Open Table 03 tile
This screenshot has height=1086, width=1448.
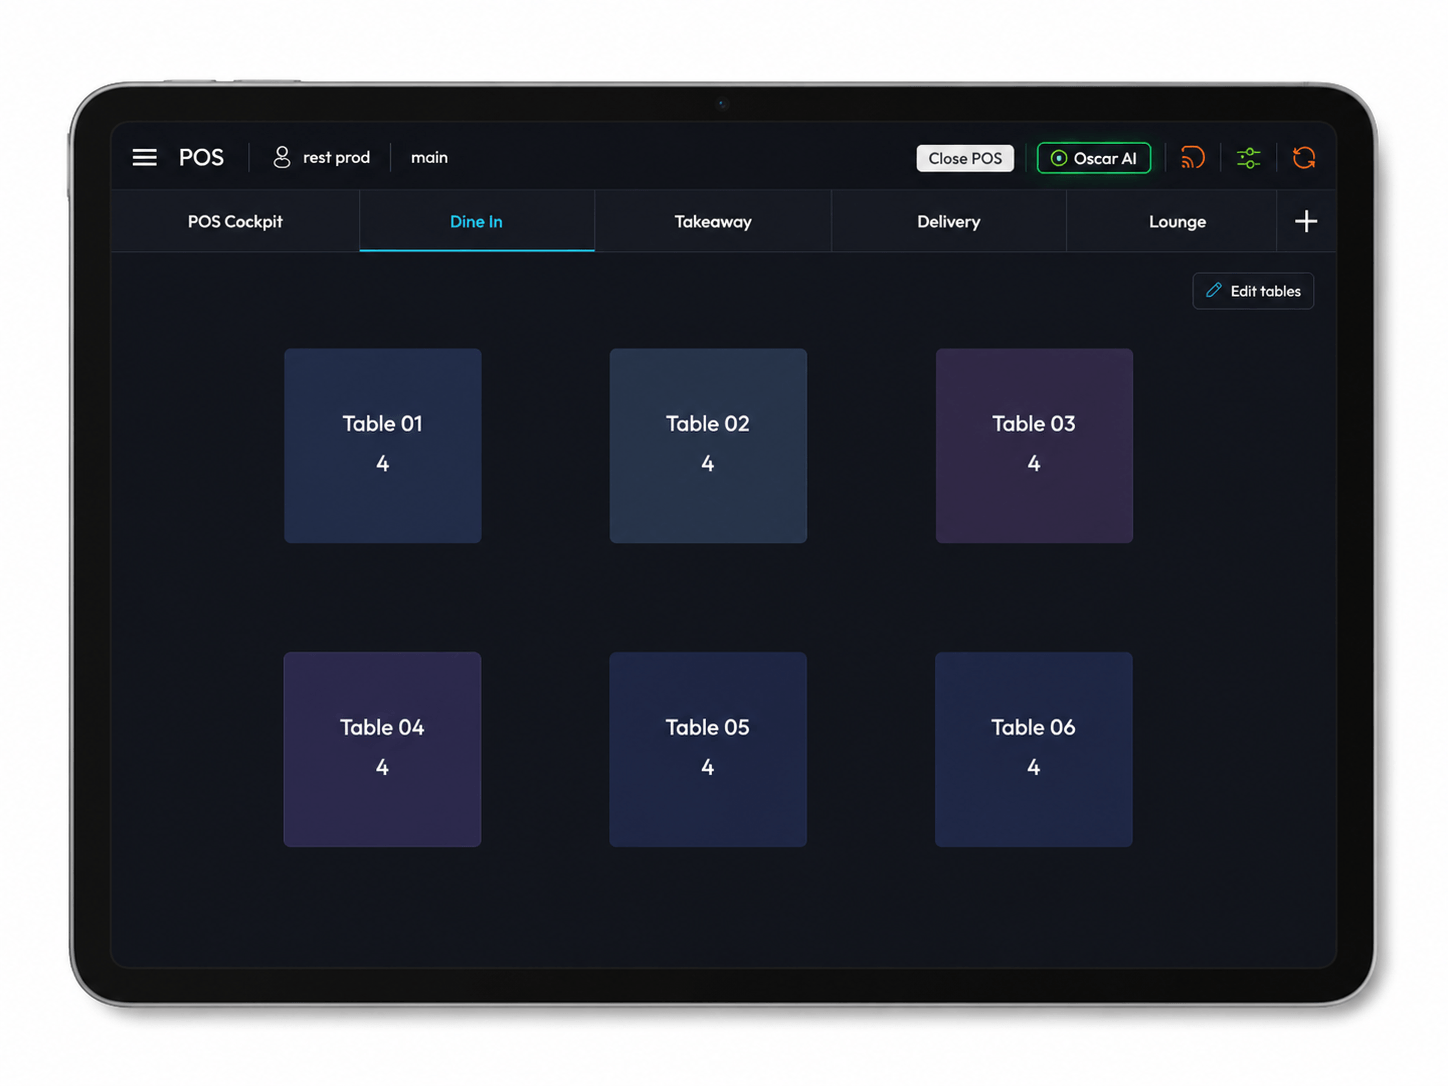tap(1034, 446)
